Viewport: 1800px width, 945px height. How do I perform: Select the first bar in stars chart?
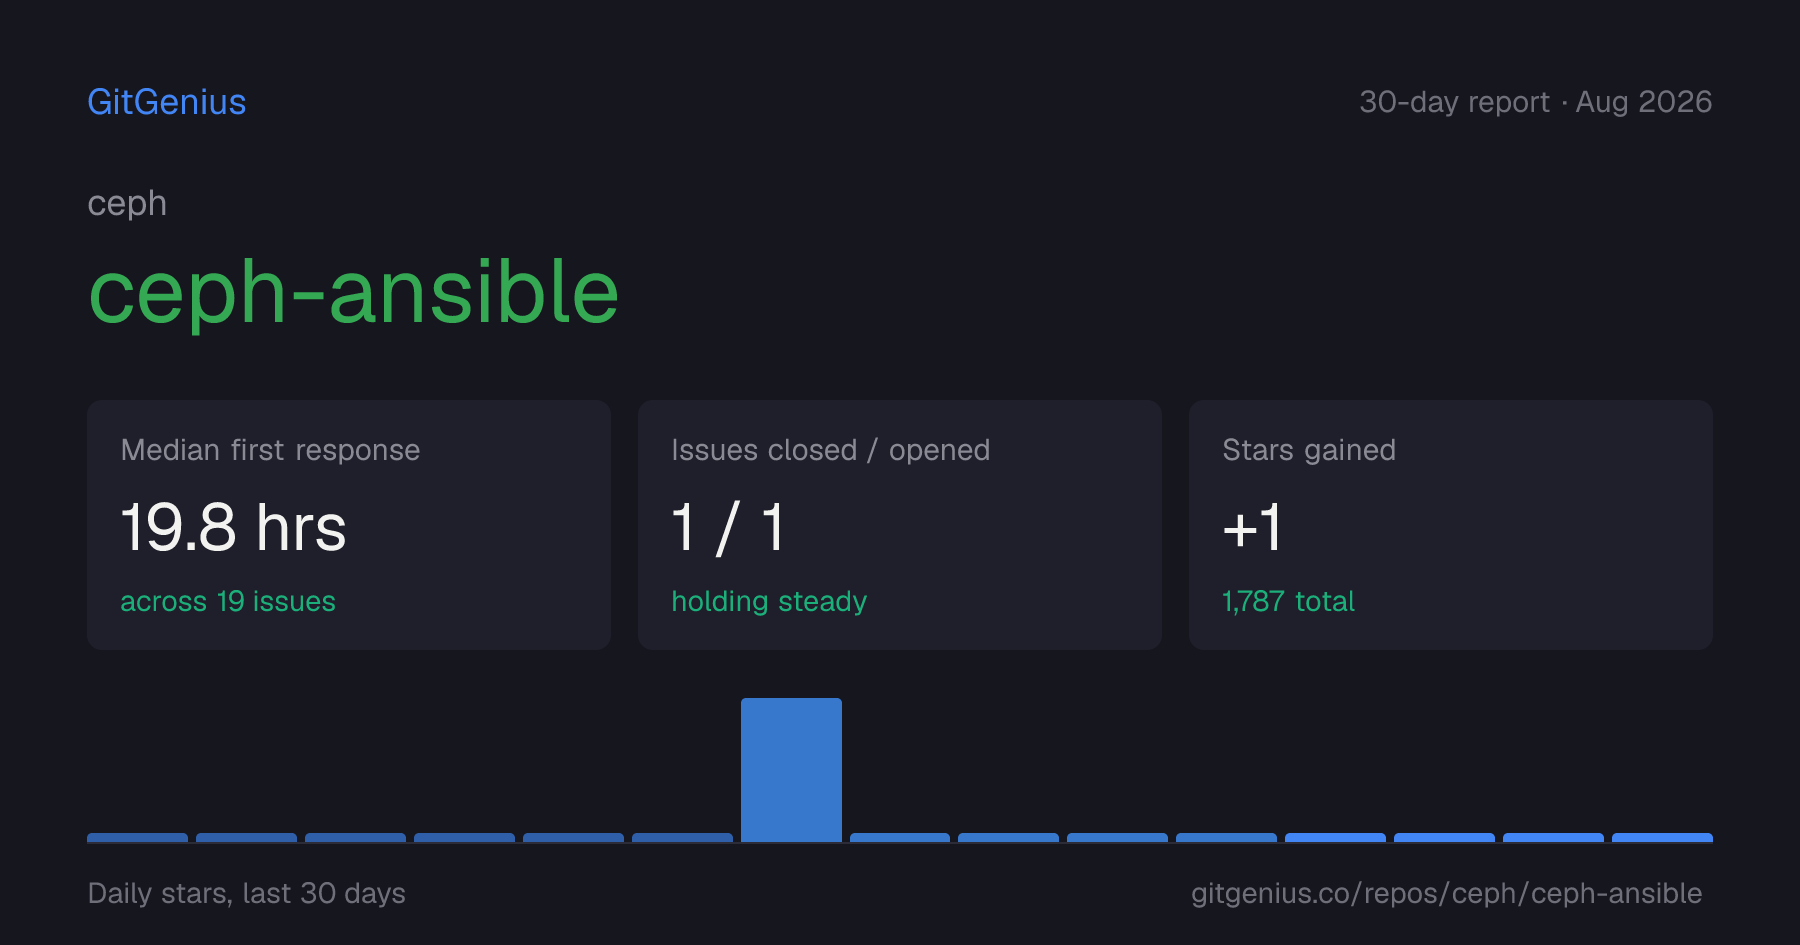pos(137,838)
